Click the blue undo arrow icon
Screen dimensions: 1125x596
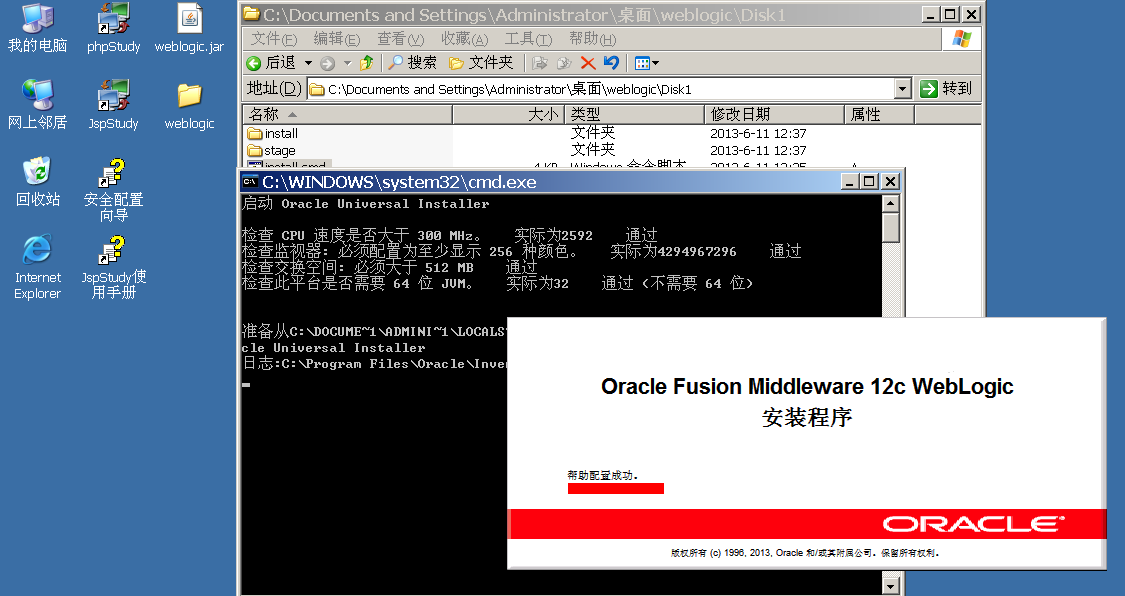(x=611, y=63)
